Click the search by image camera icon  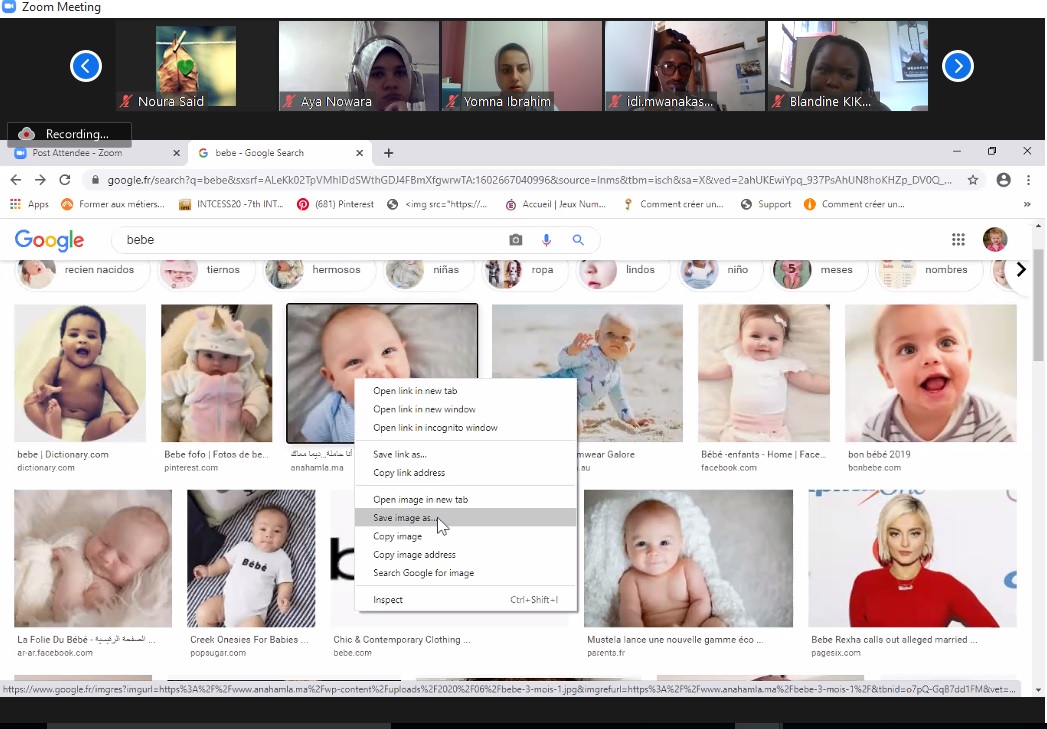coord(516,240)
